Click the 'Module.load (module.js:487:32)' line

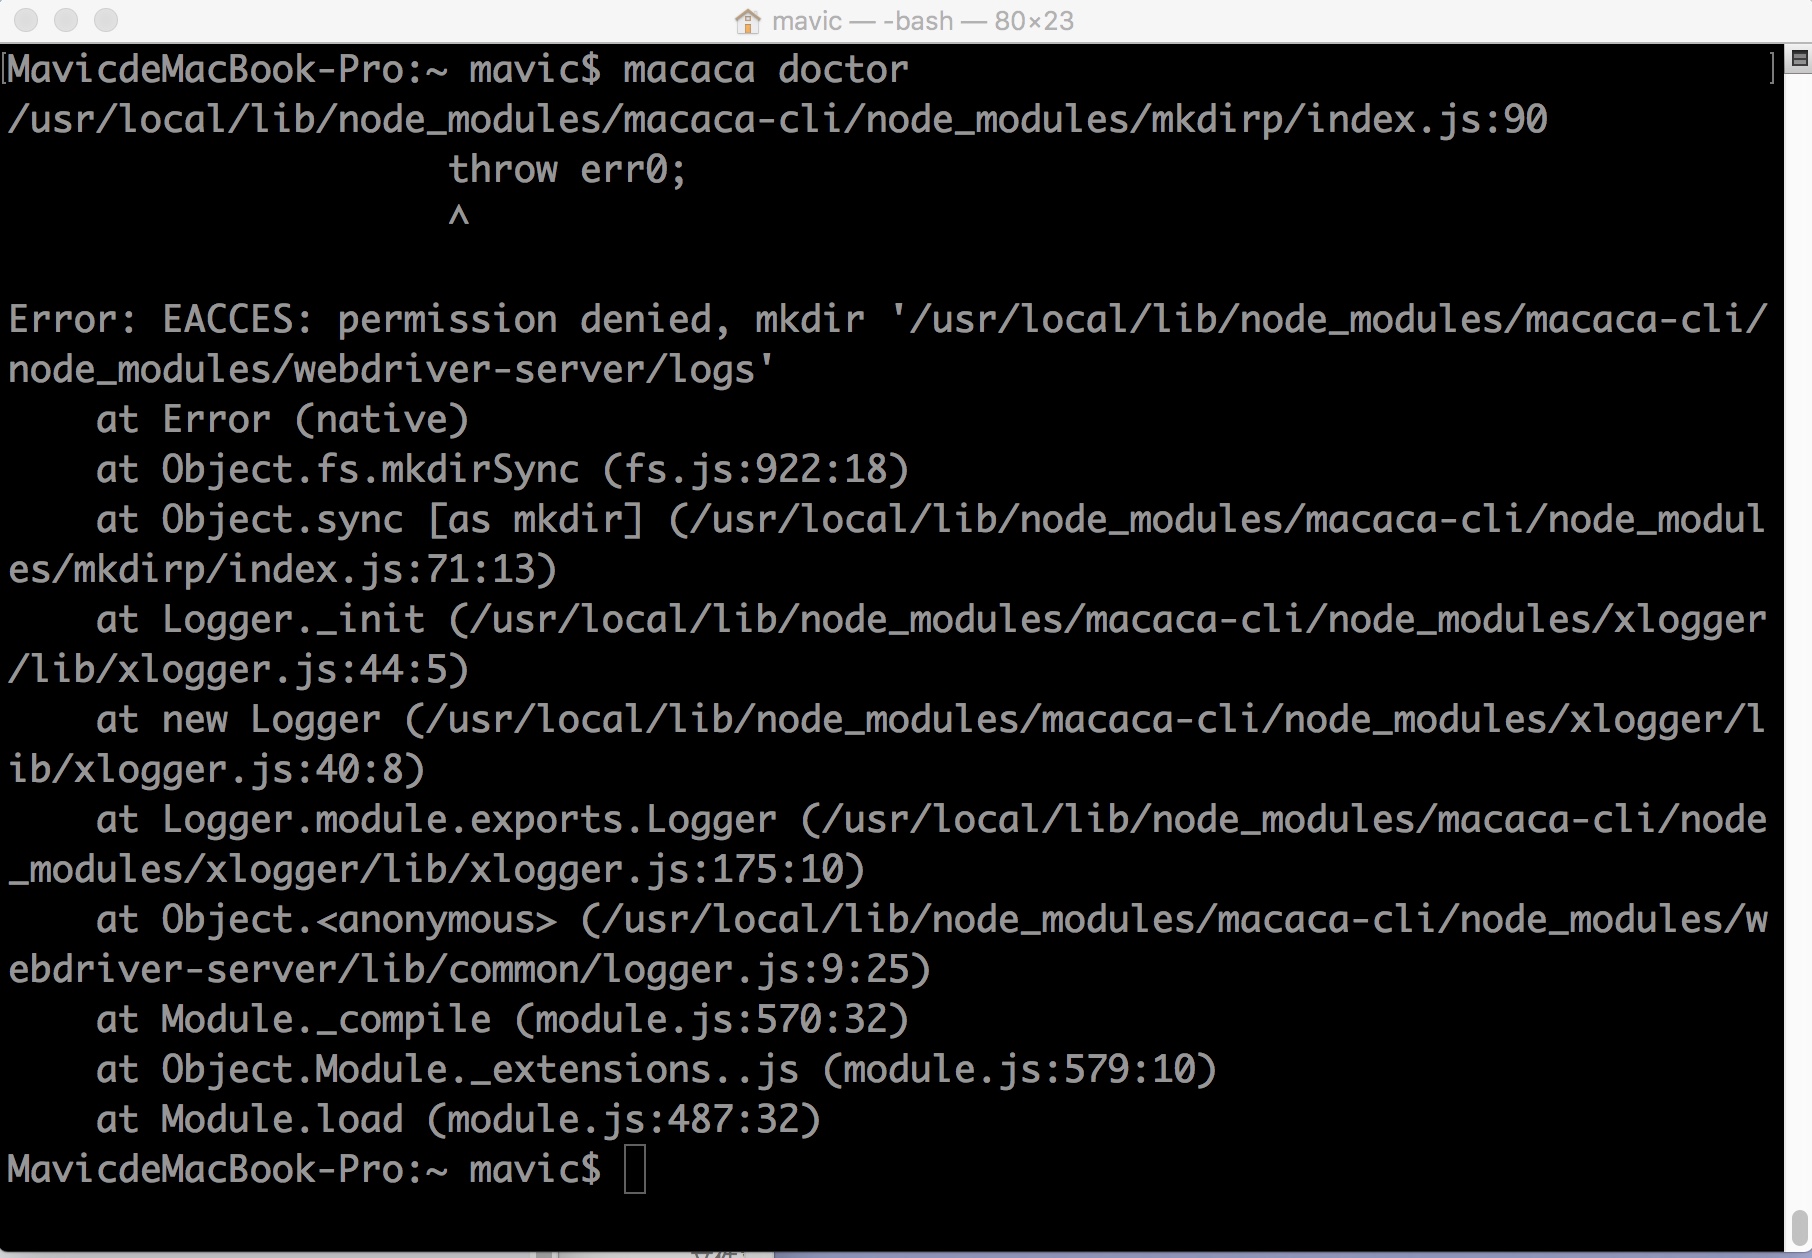pos(491,1120)
